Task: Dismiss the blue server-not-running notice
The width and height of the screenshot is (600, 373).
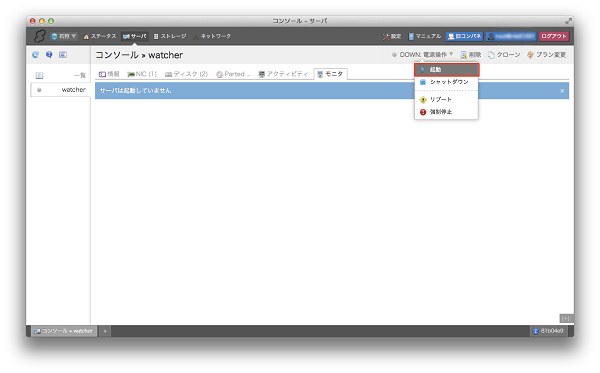Action: [x=562, y=91]
